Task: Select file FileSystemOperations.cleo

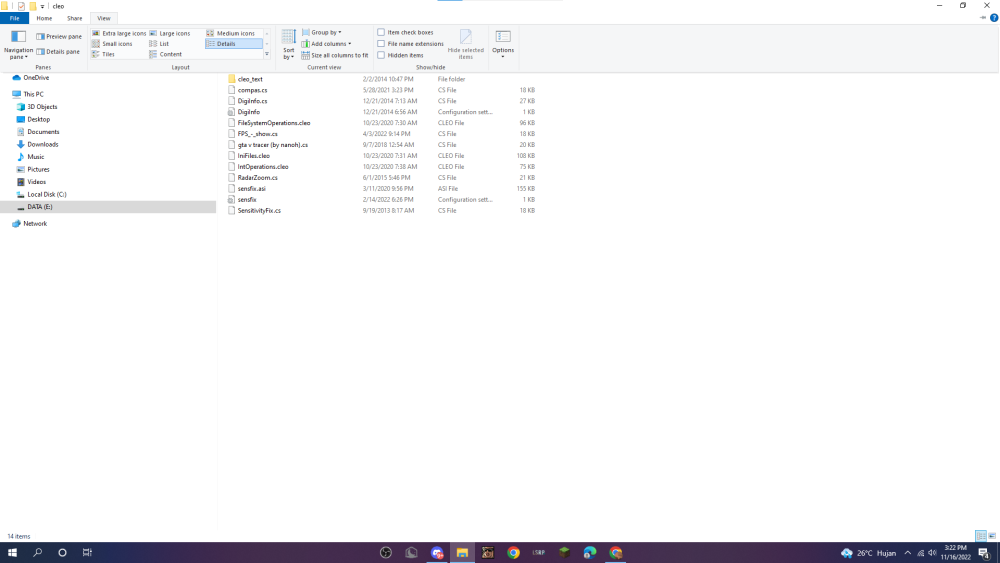Action: (274, 123)
